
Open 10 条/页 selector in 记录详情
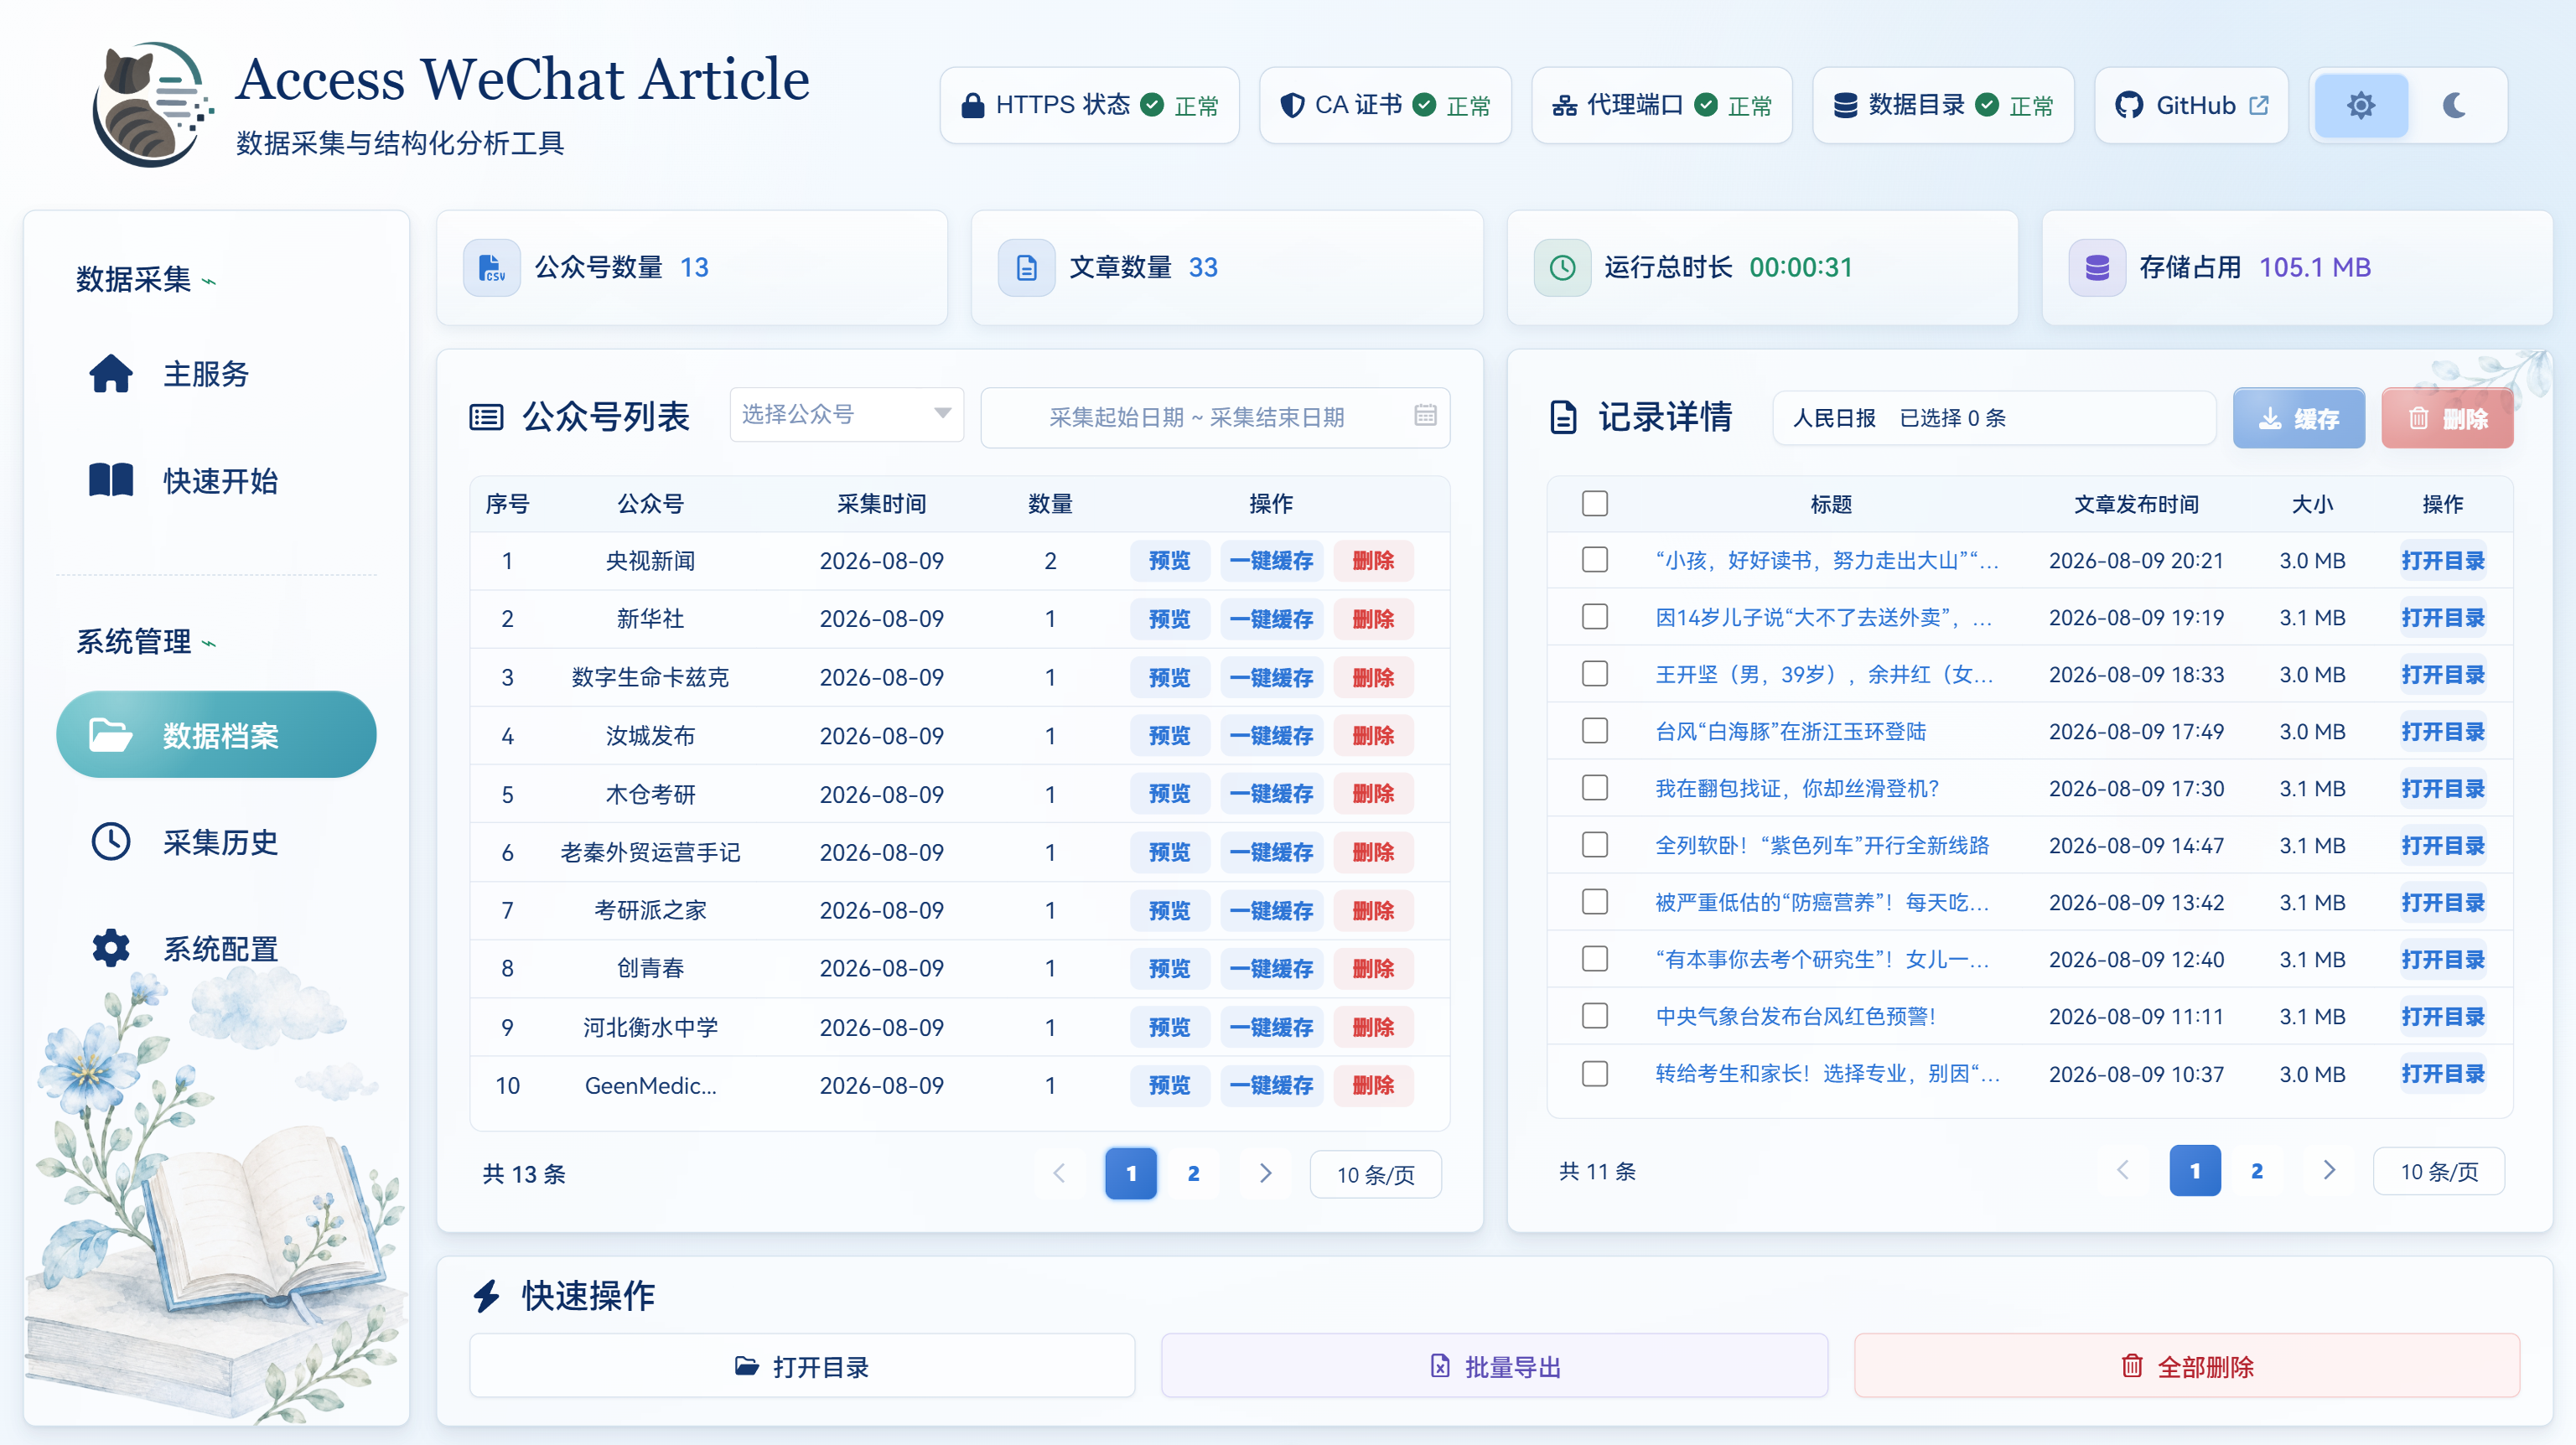pyautogui.click(x=2439, y=1170)
